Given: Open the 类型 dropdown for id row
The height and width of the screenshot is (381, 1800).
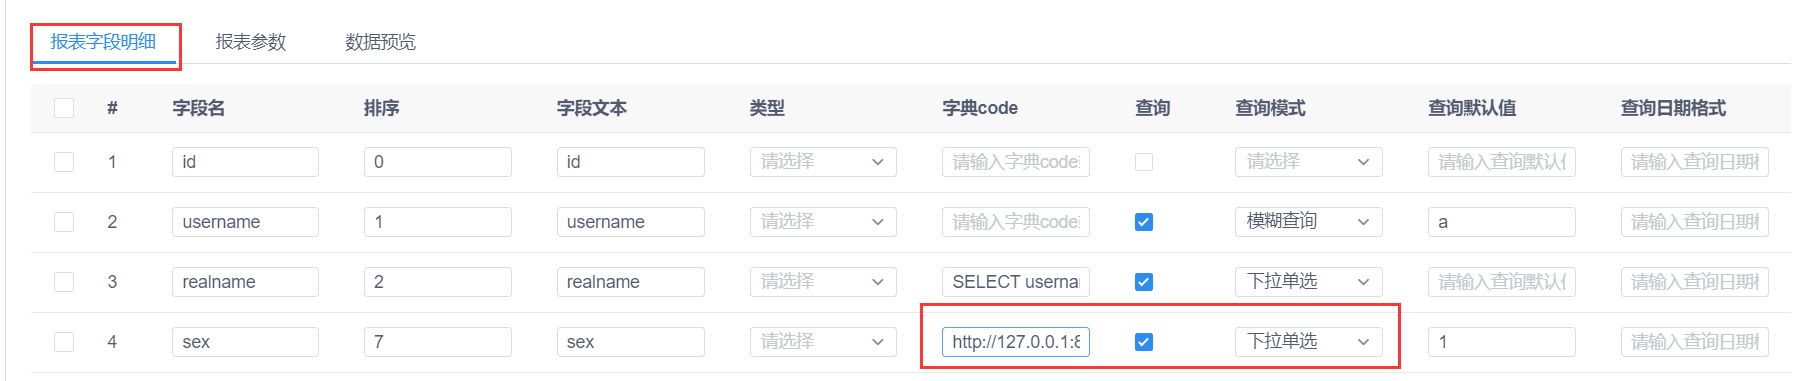Looking at the screenshot, I should click(823, 162).
